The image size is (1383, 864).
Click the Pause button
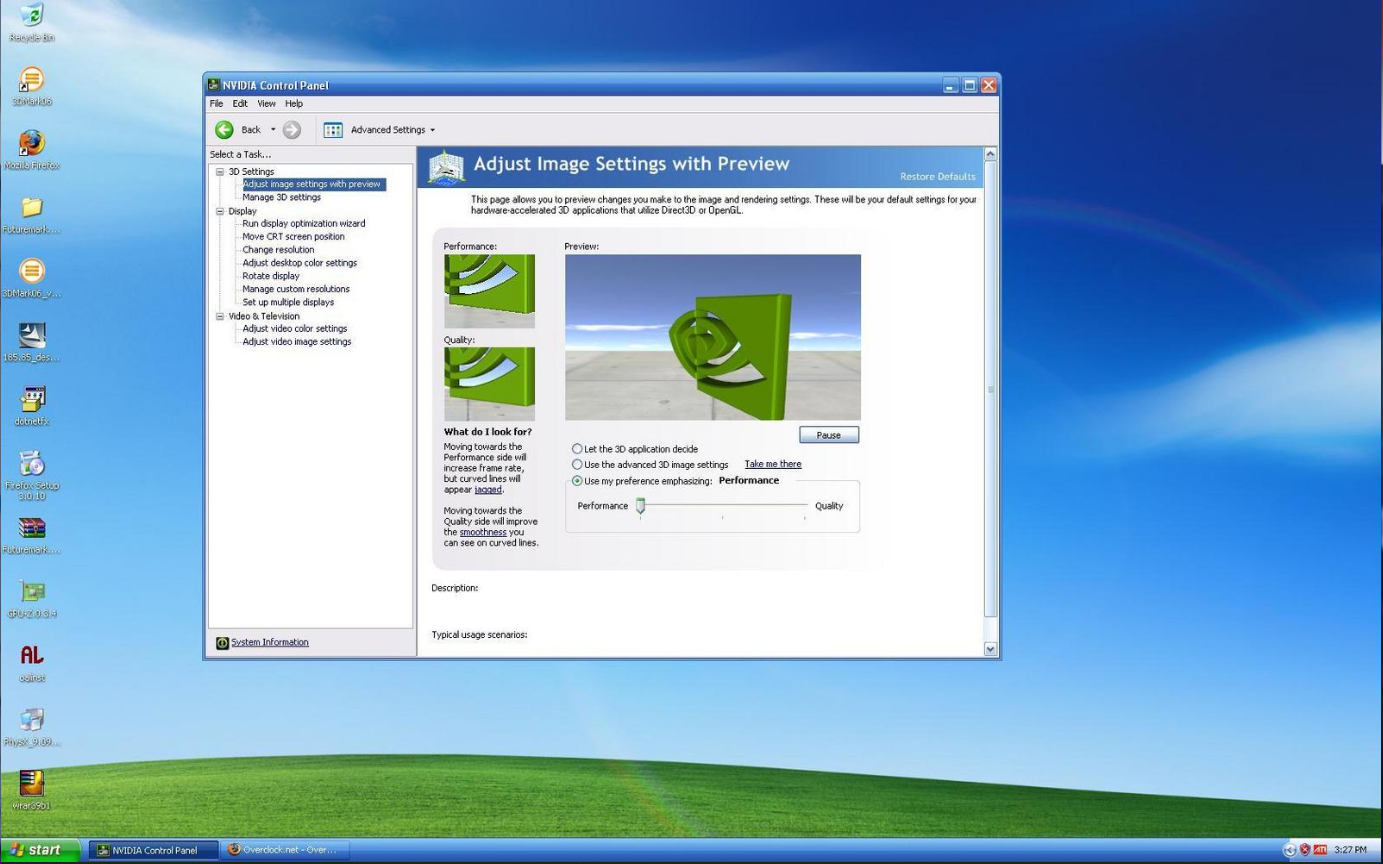(x=829, y=435)
